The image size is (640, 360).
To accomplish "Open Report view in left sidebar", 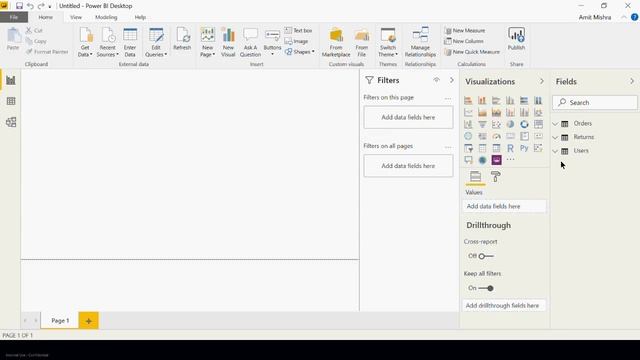I will click(x=11, y=80).
